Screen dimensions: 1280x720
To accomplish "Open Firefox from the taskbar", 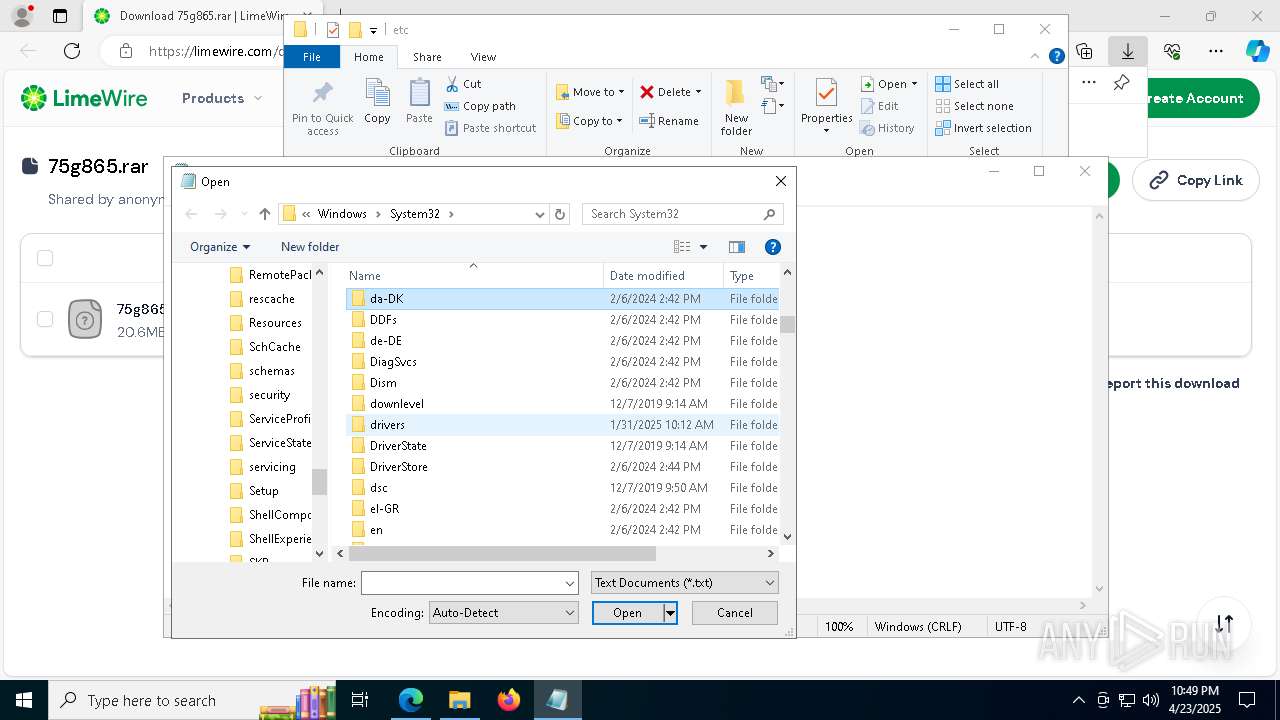I will [508, 700].
